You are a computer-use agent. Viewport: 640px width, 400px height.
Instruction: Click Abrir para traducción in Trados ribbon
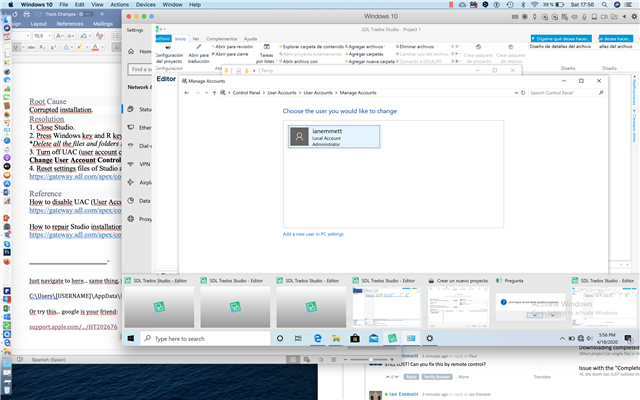pos(198,54)
